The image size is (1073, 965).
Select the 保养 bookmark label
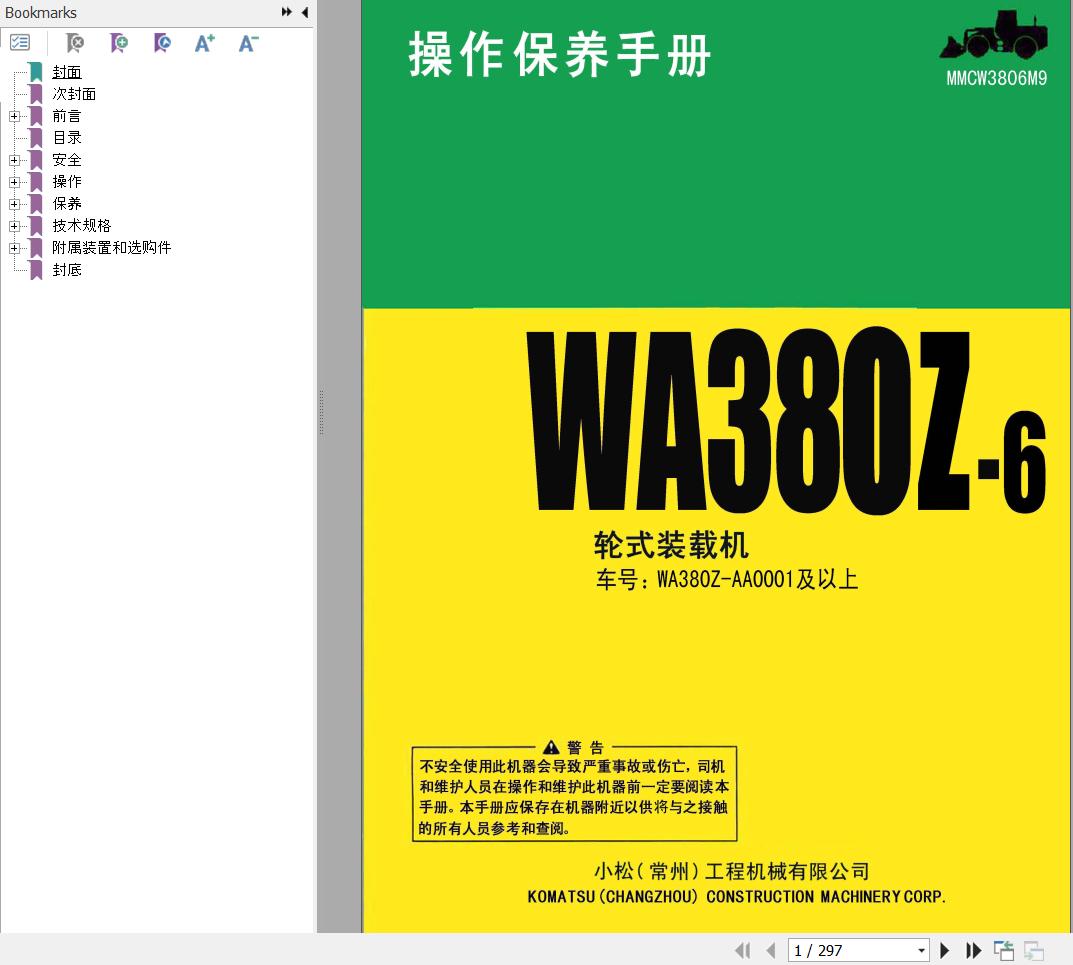click(67, 203)
